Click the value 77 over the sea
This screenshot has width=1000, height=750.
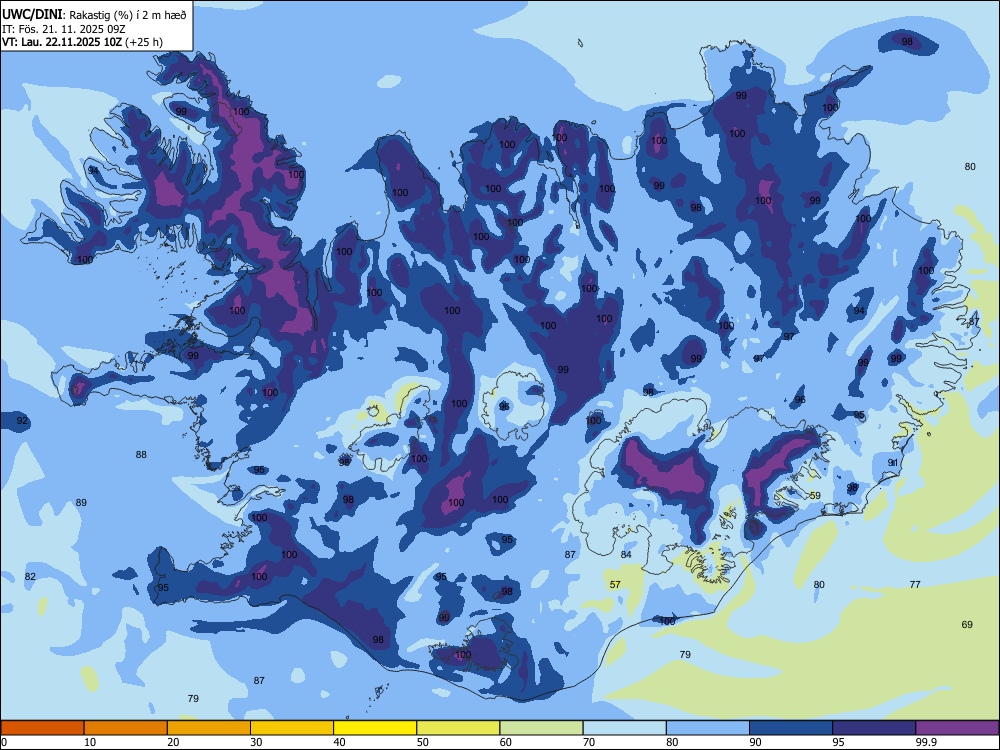[915, 584]
